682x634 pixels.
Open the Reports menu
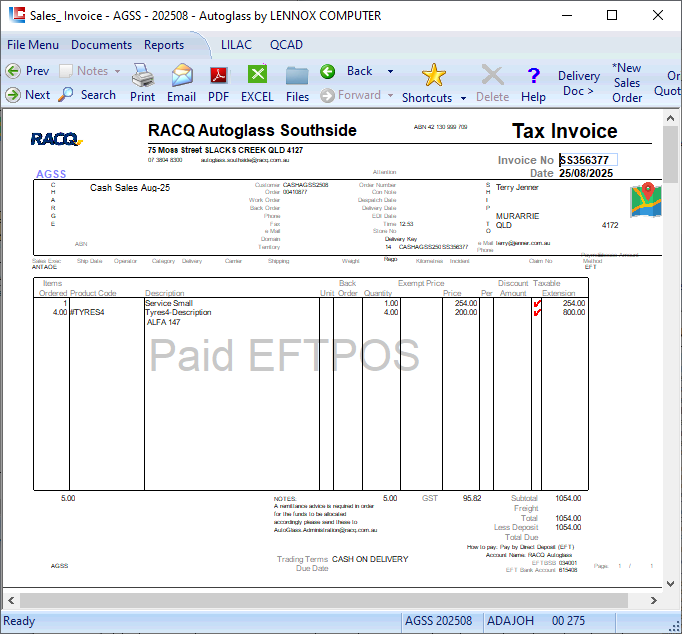[x=164, y=45]
